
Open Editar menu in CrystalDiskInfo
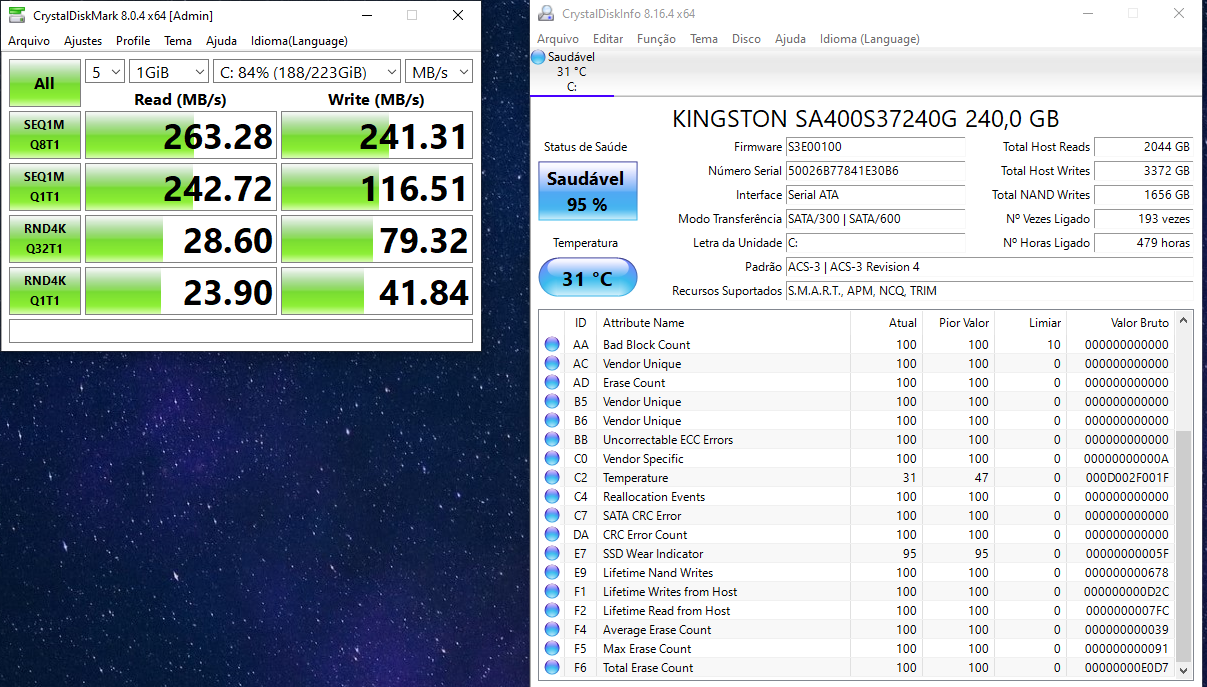tap(608, 39)
